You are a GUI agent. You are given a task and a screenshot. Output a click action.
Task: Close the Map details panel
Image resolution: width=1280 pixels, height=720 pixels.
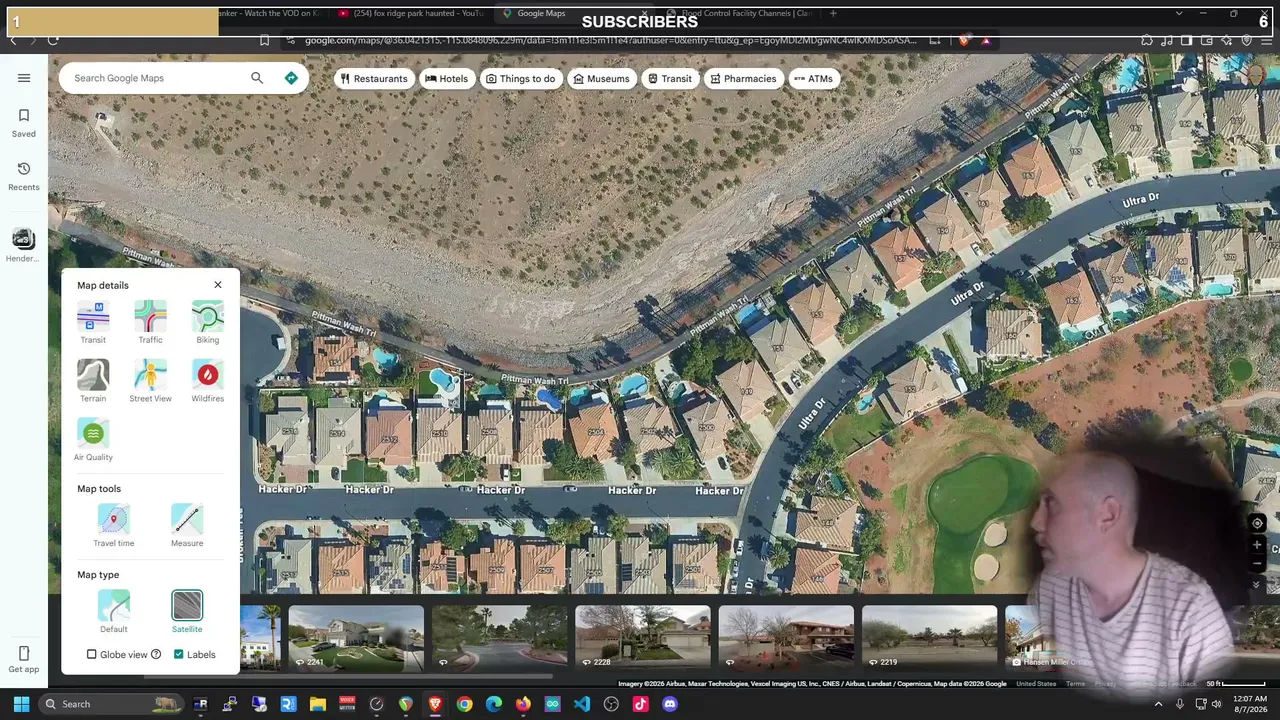click(218, 285)
